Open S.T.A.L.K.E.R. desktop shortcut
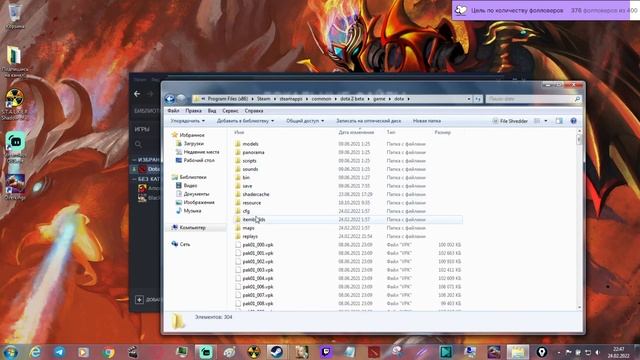 14,104
